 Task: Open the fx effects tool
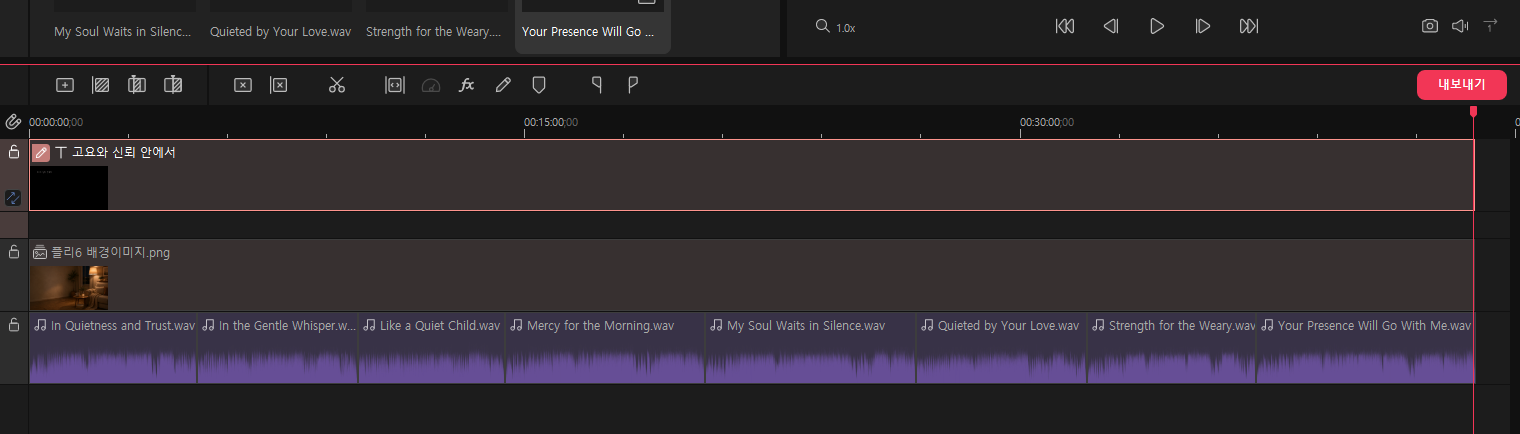[467, 85]
